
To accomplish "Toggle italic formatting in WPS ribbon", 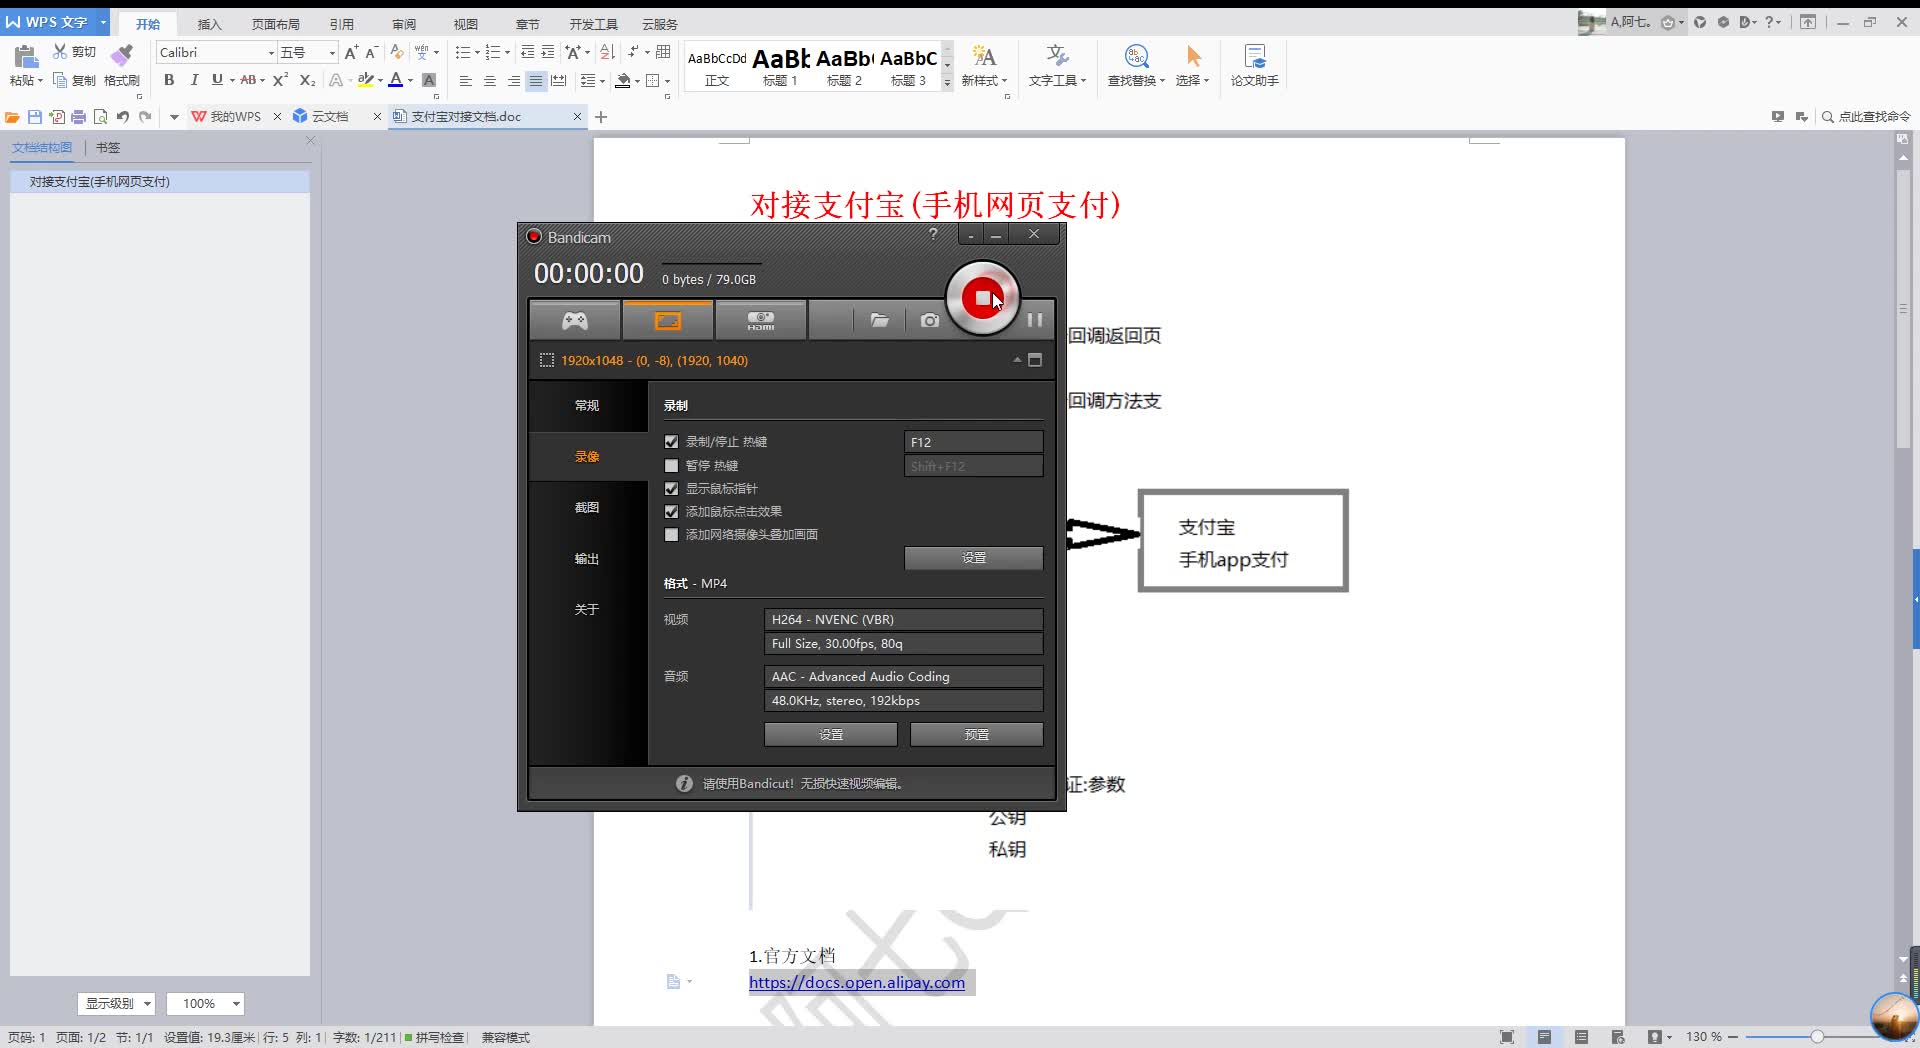I will (x=194, y=80).
